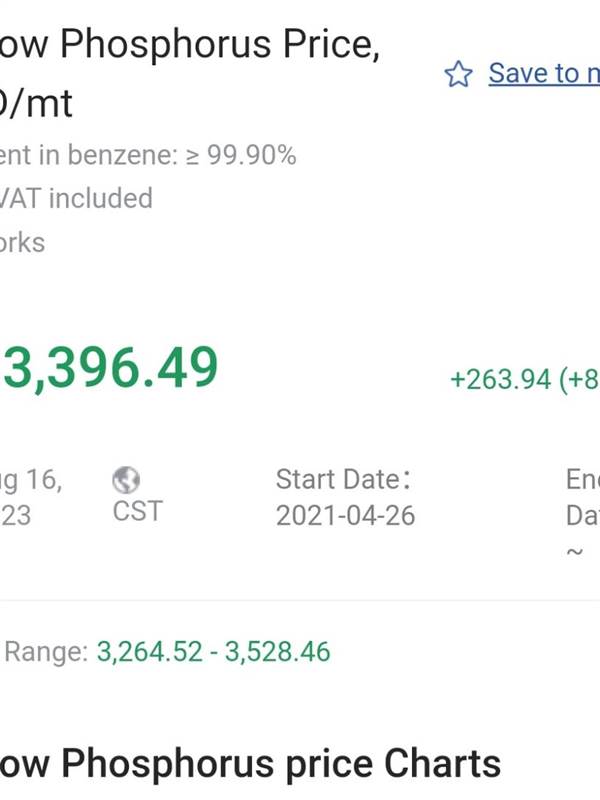Viewport: 600px width, 800px height.
Task: Click the orks delivery terms text
Action: [22, 242]
